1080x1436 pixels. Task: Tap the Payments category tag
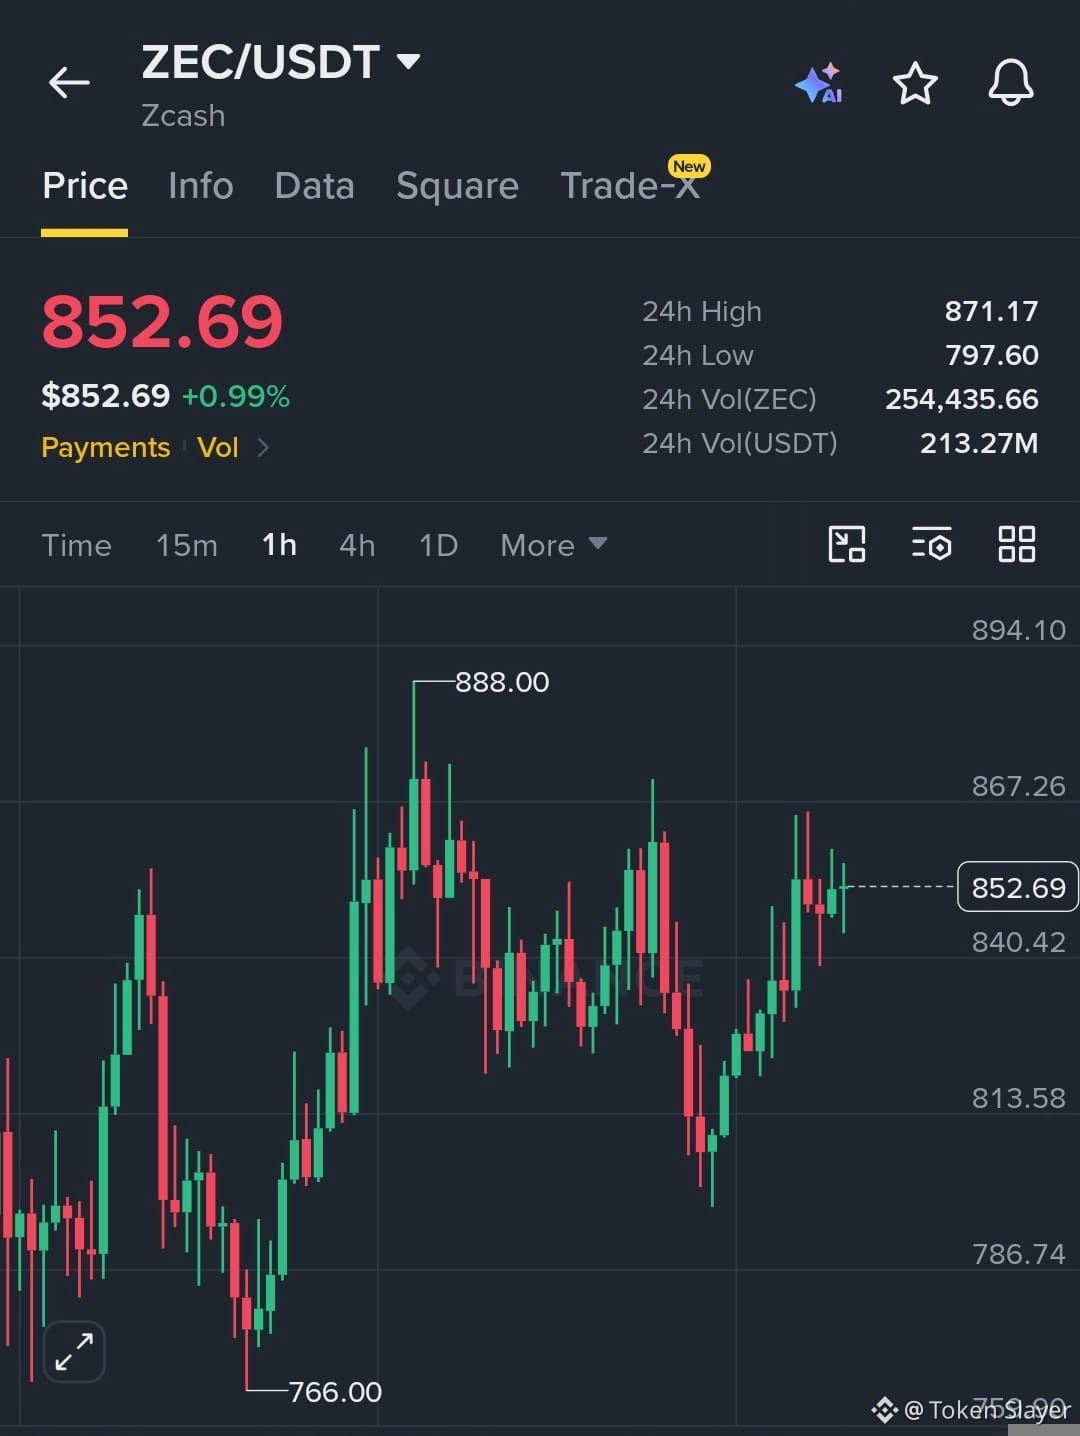(x=106, y=447)
